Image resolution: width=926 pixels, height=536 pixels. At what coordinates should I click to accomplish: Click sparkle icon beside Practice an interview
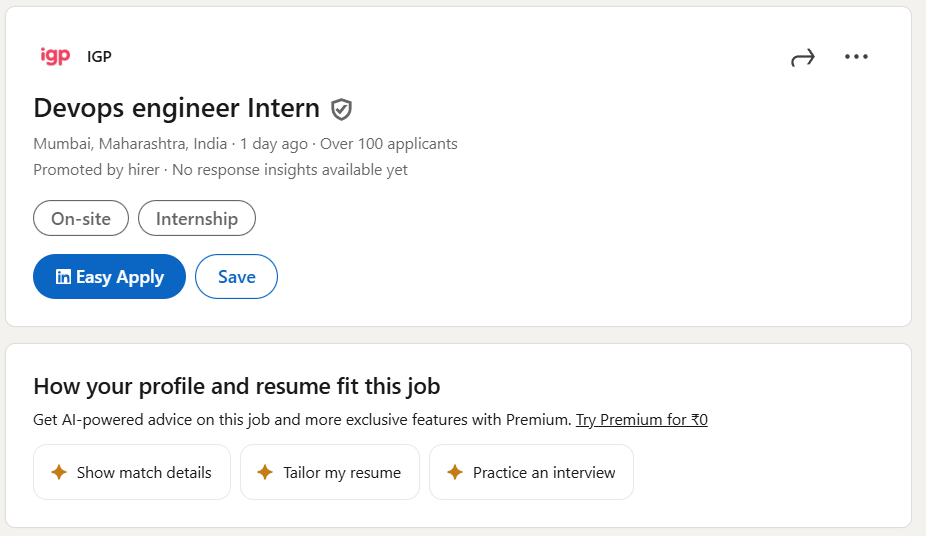coord(455,472)
